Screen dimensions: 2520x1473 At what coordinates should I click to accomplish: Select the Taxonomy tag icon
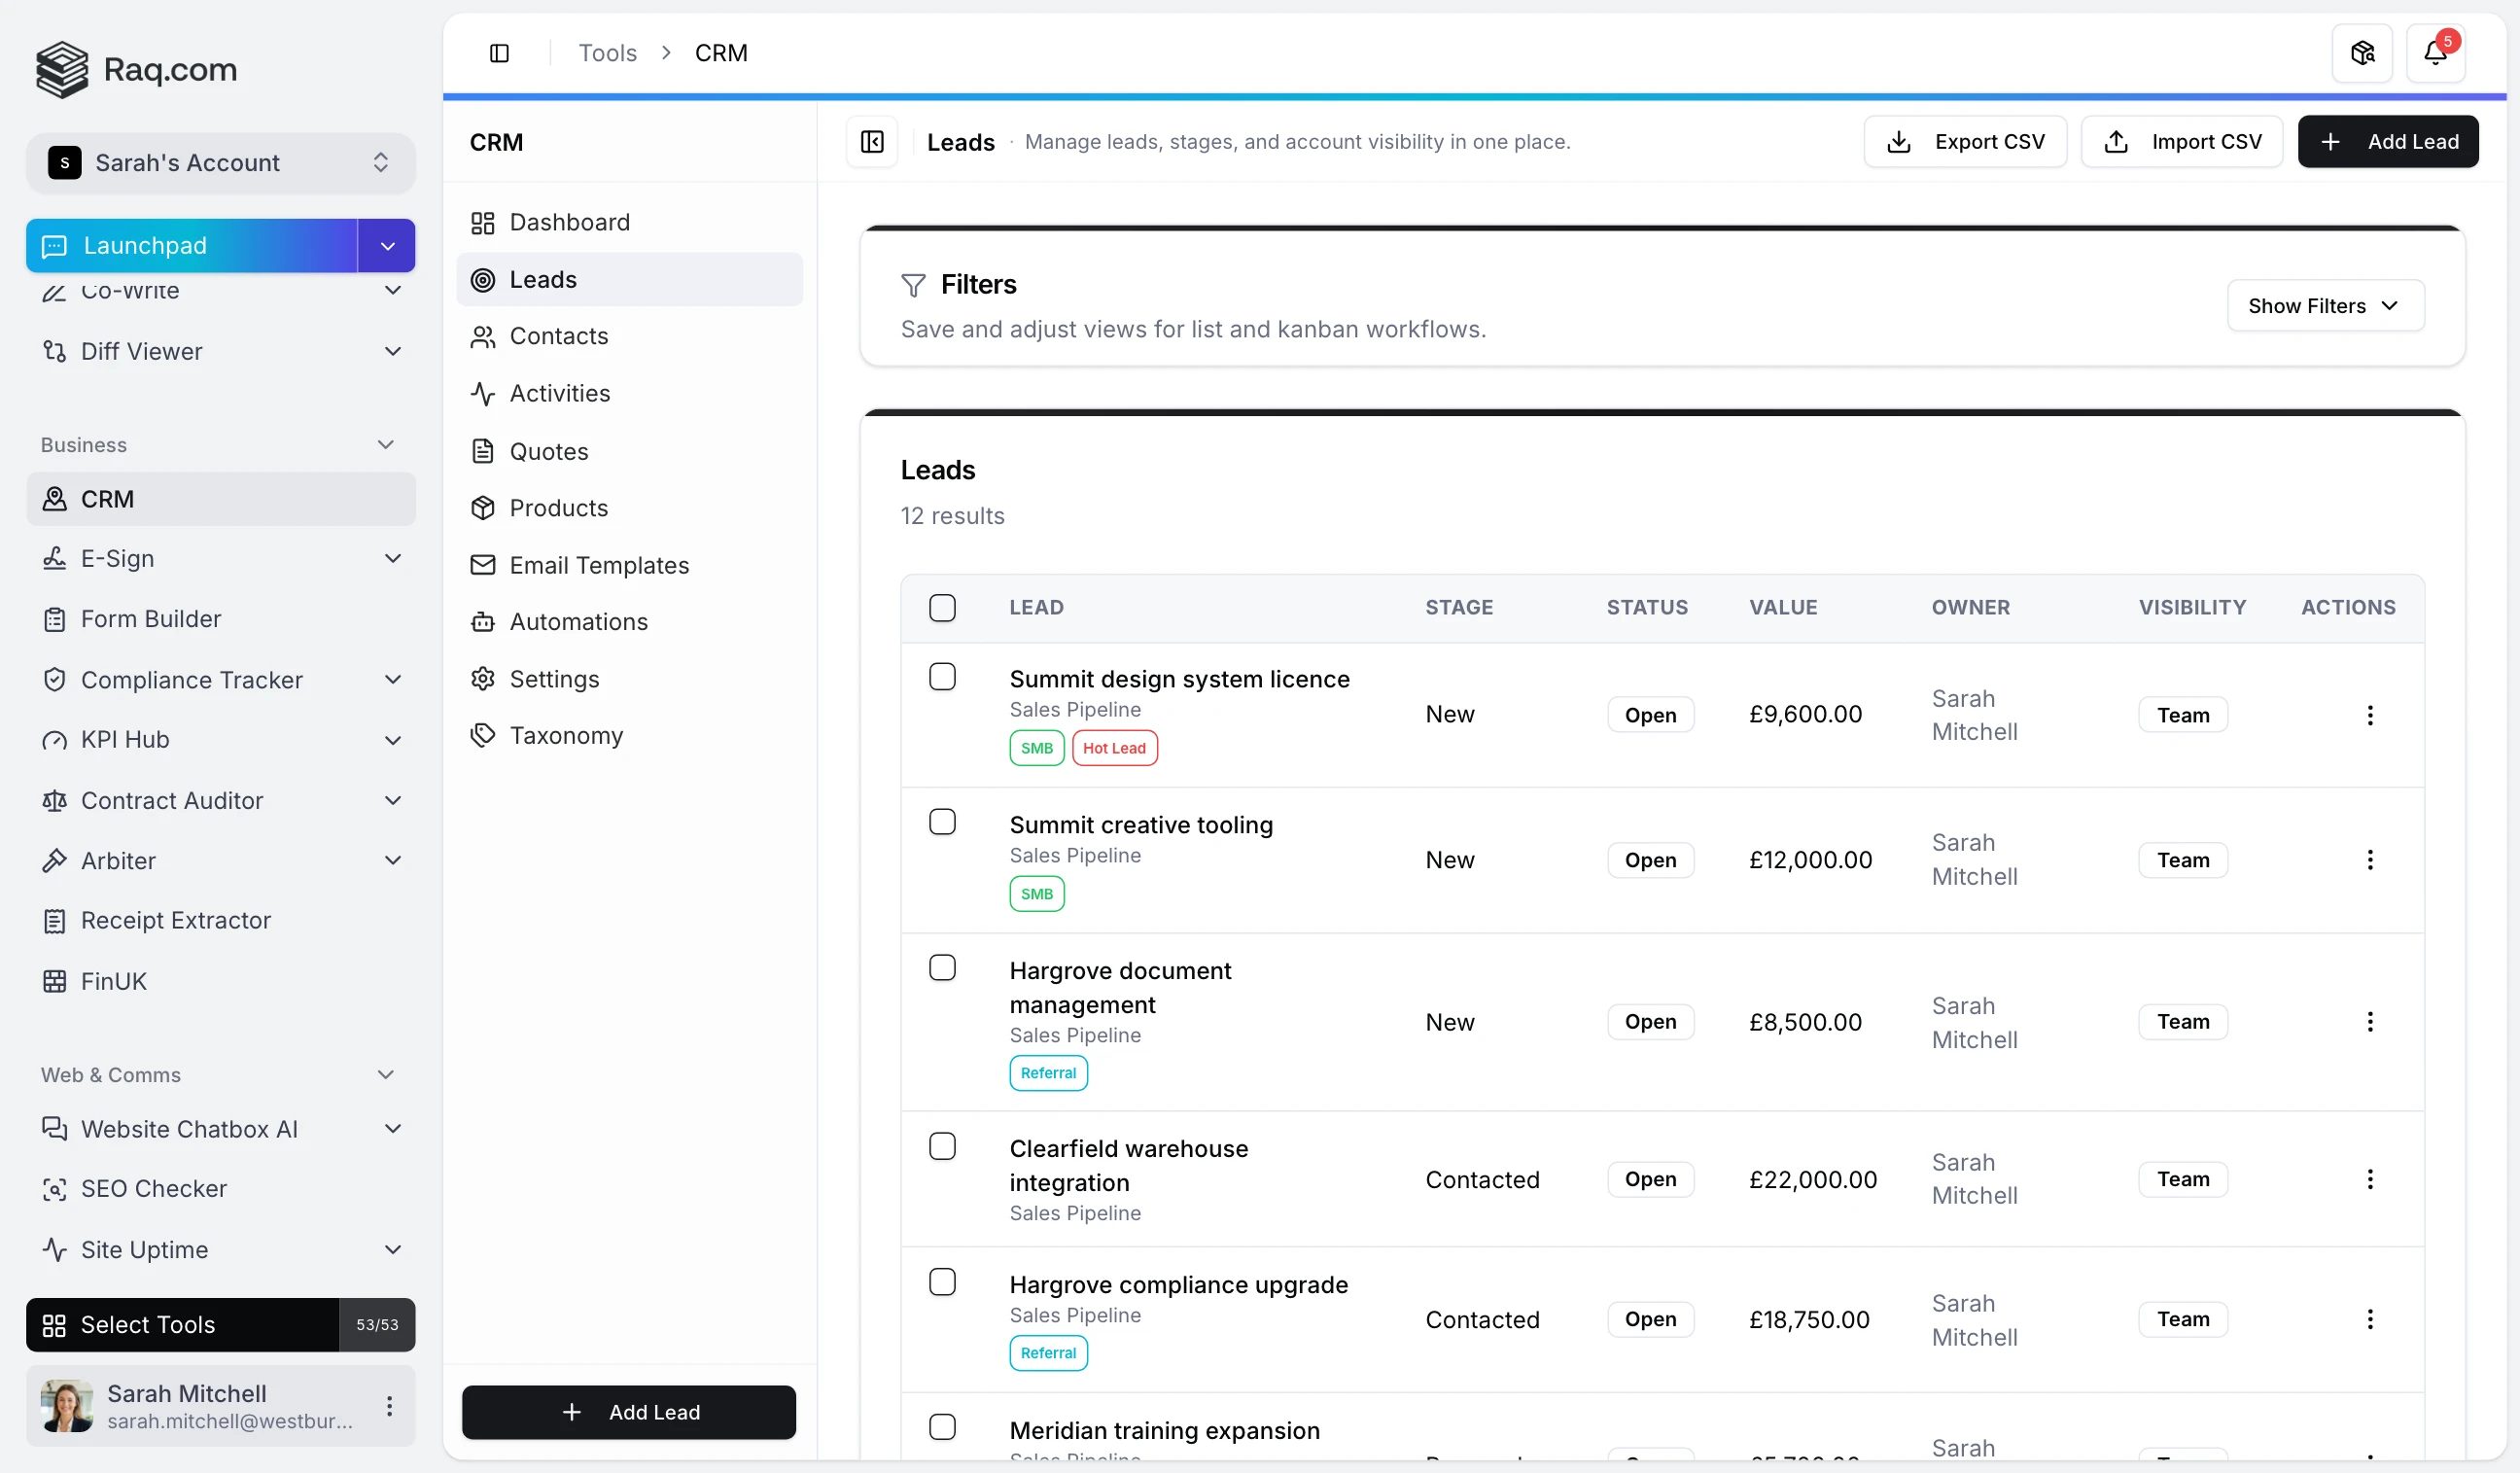click(x=483, y=736)
